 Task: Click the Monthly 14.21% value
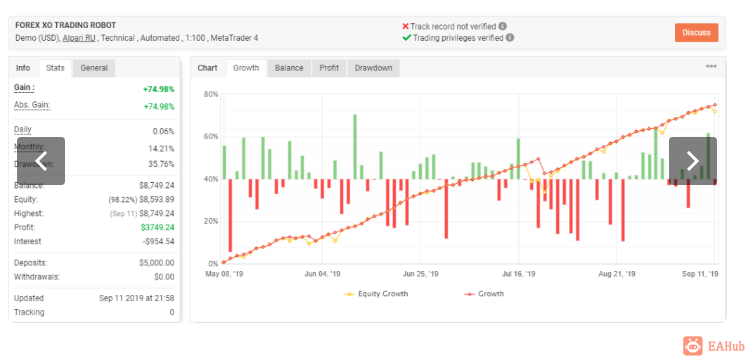point(162,149)
